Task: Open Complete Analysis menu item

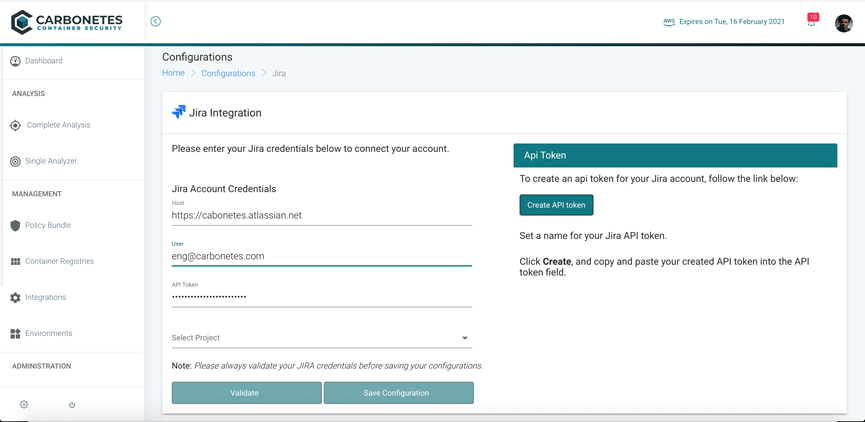Action: [58, 125]
